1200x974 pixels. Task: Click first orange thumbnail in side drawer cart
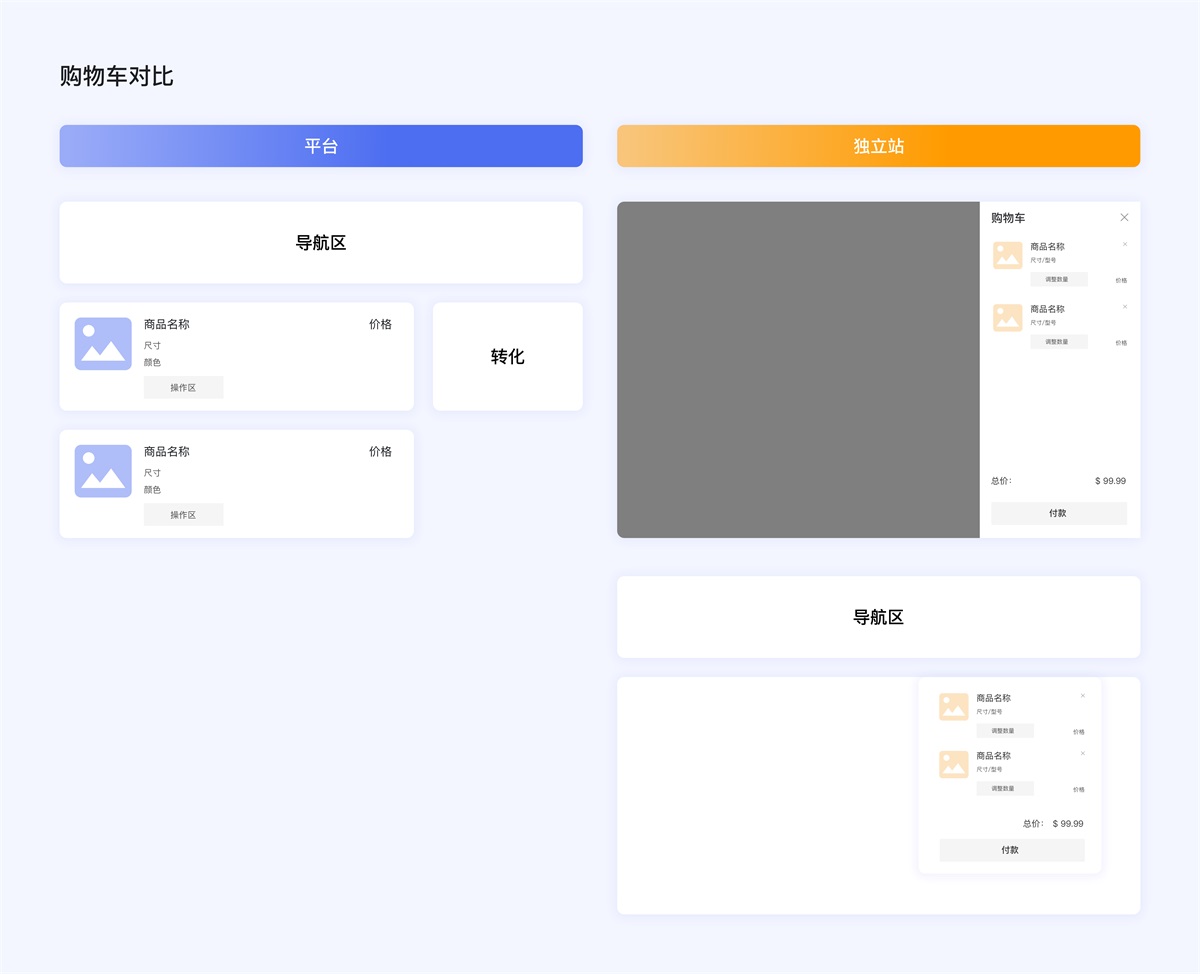[1007, 255]
